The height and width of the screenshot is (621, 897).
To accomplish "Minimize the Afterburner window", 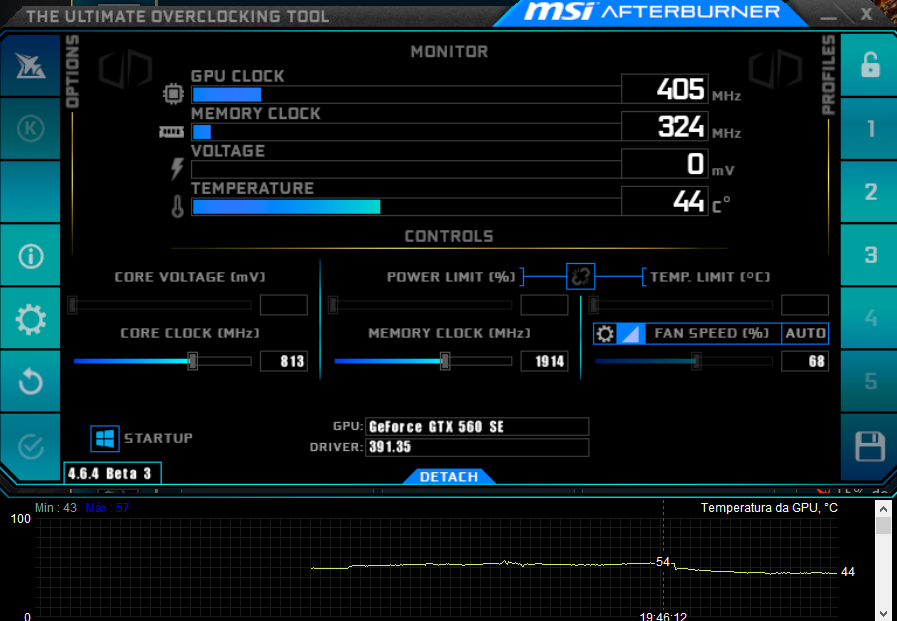I will click(828, 16).
